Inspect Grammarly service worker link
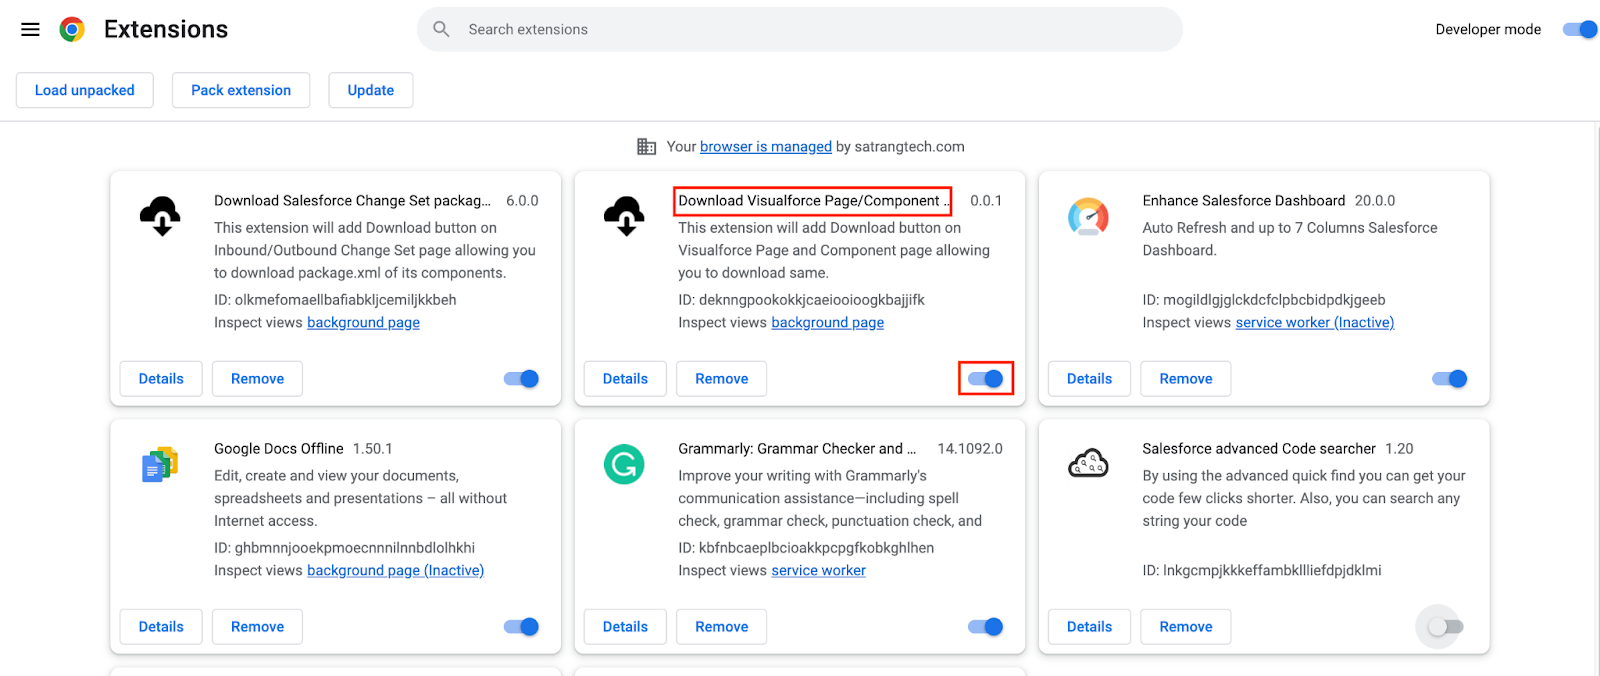Screen dimensions: 1600x676 point(819,570)
